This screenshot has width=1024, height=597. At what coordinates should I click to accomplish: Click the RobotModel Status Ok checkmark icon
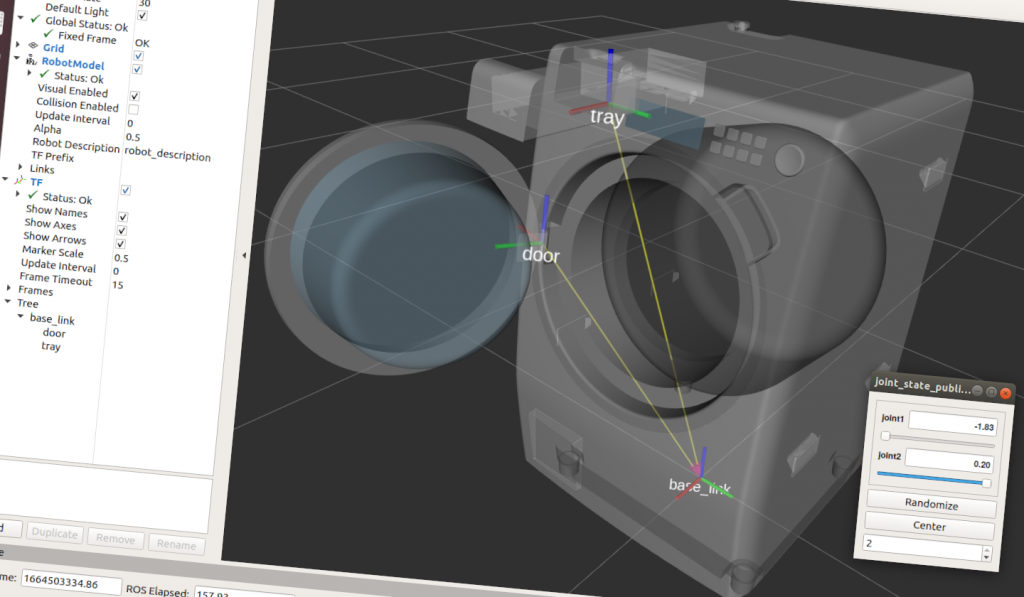(x=44, y=75)
